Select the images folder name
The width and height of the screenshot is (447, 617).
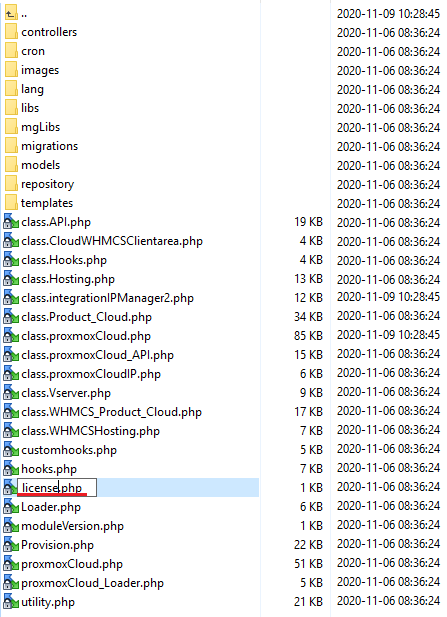[x=40, y=70]
